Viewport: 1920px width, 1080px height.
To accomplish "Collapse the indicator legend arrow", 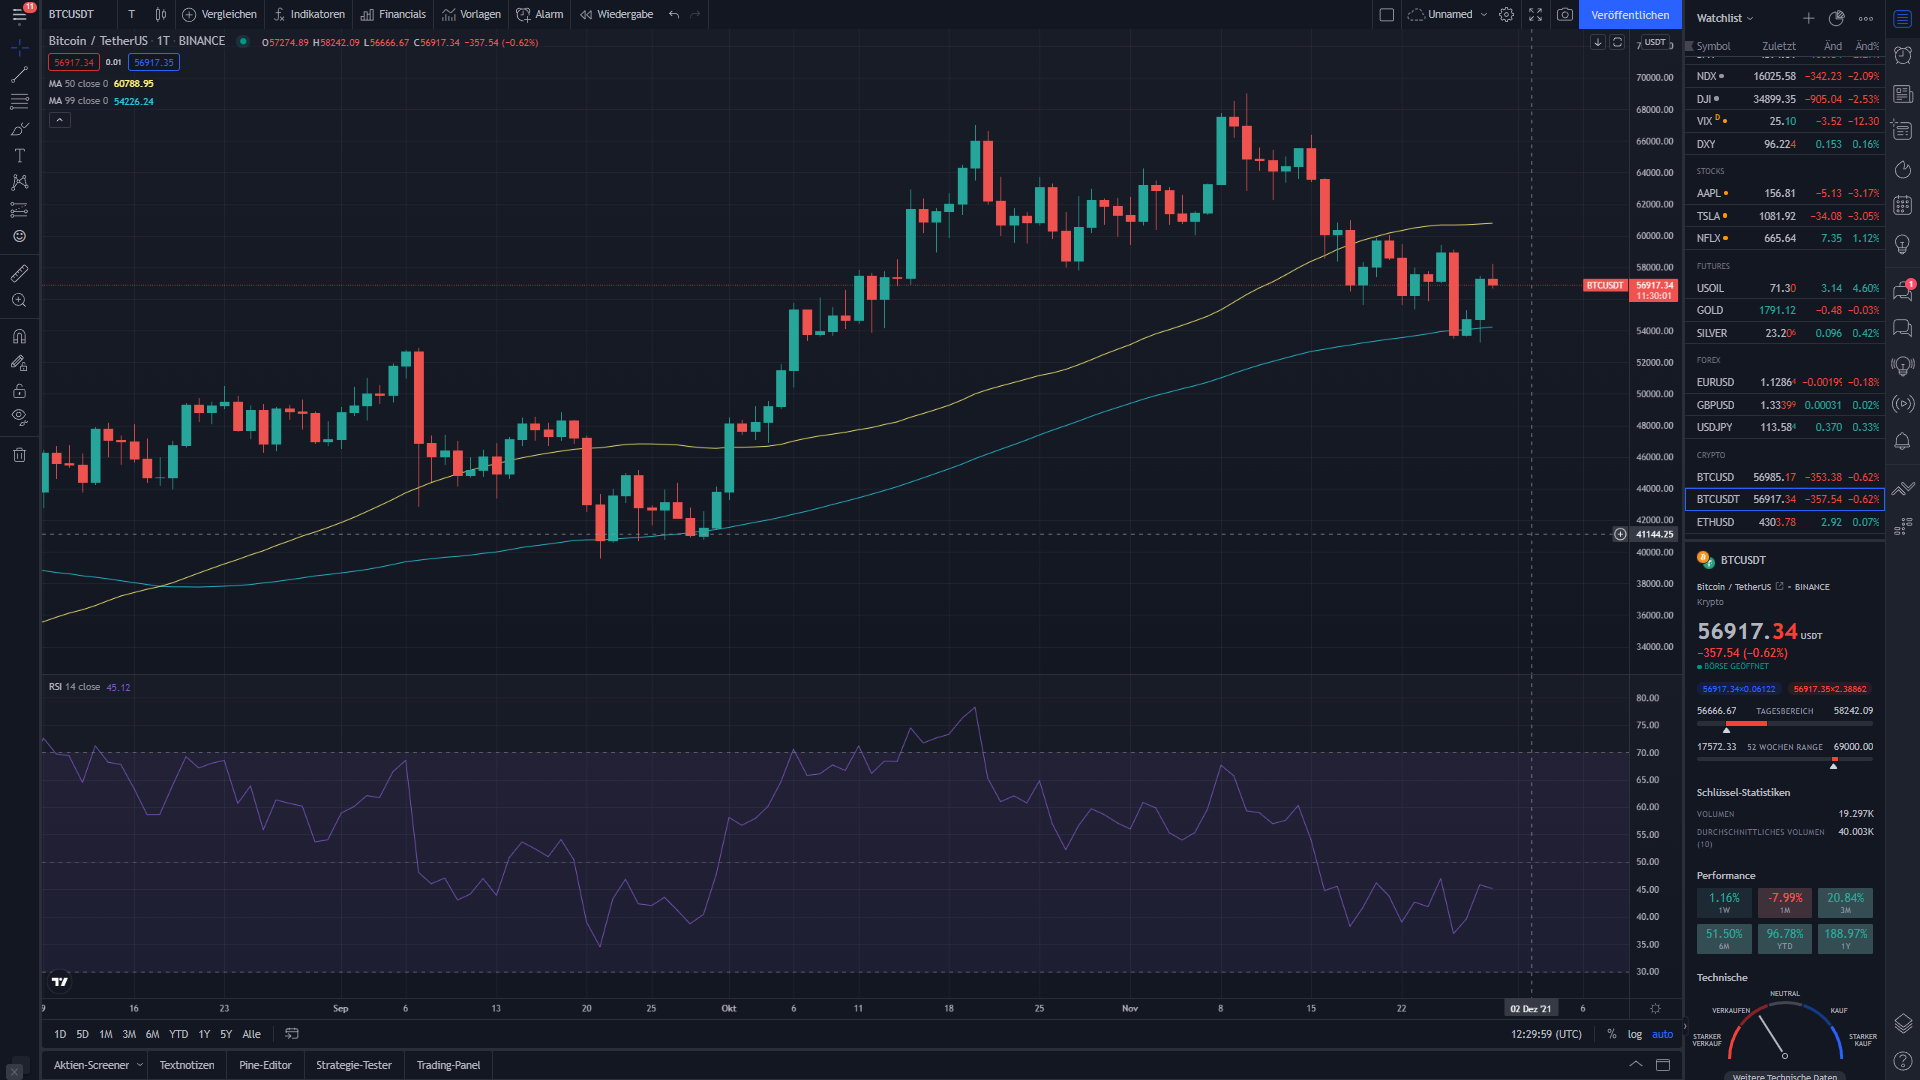I will click(x=60, y=120).
